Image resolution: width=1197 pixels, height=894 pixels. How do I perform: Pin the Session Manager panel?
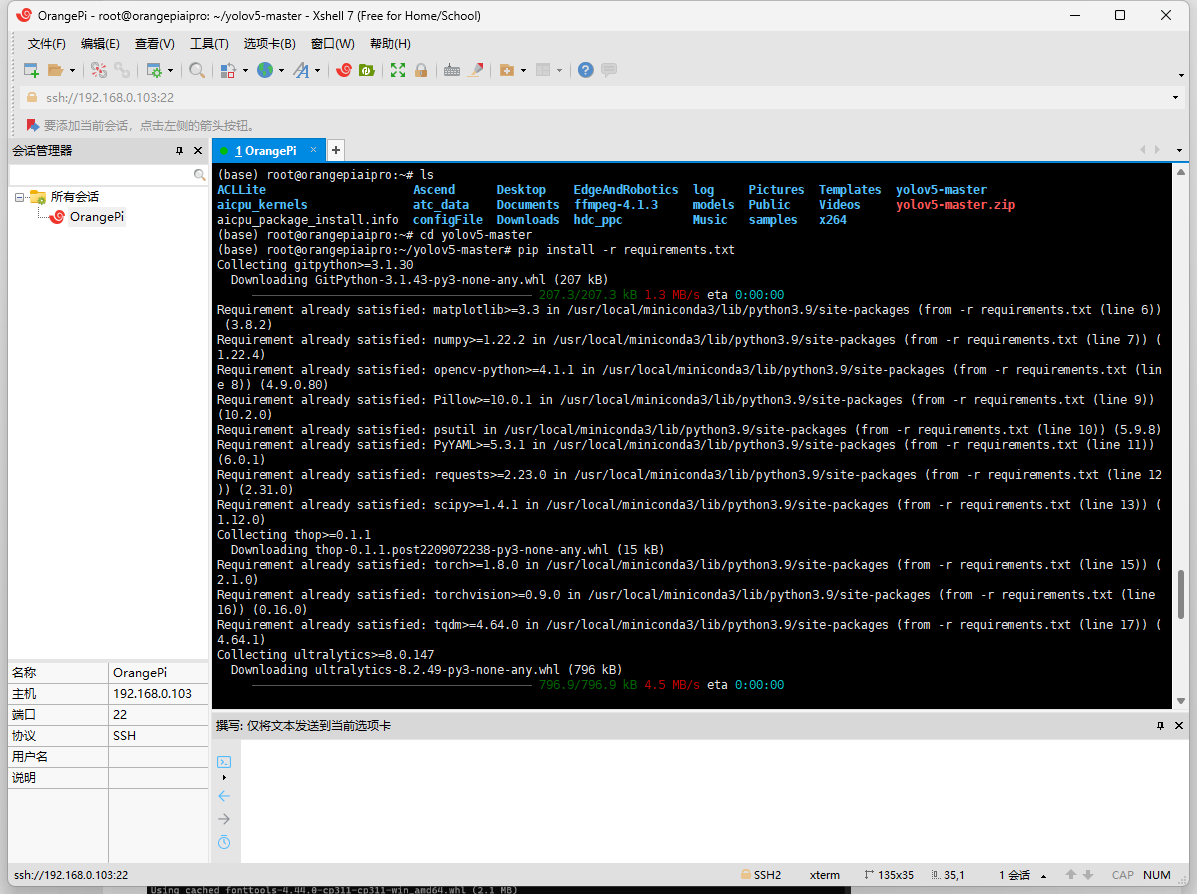point(180,151)
